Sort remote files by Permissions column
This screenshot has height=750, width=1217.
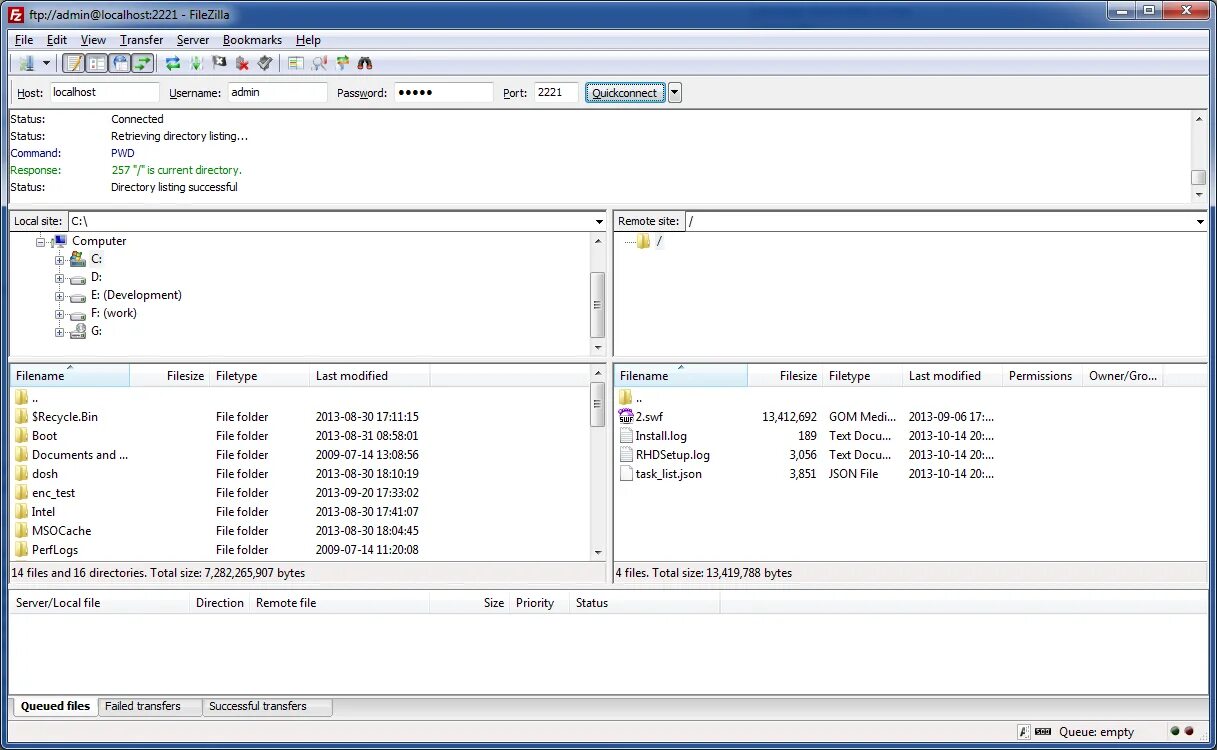[x=1042, y=376]
